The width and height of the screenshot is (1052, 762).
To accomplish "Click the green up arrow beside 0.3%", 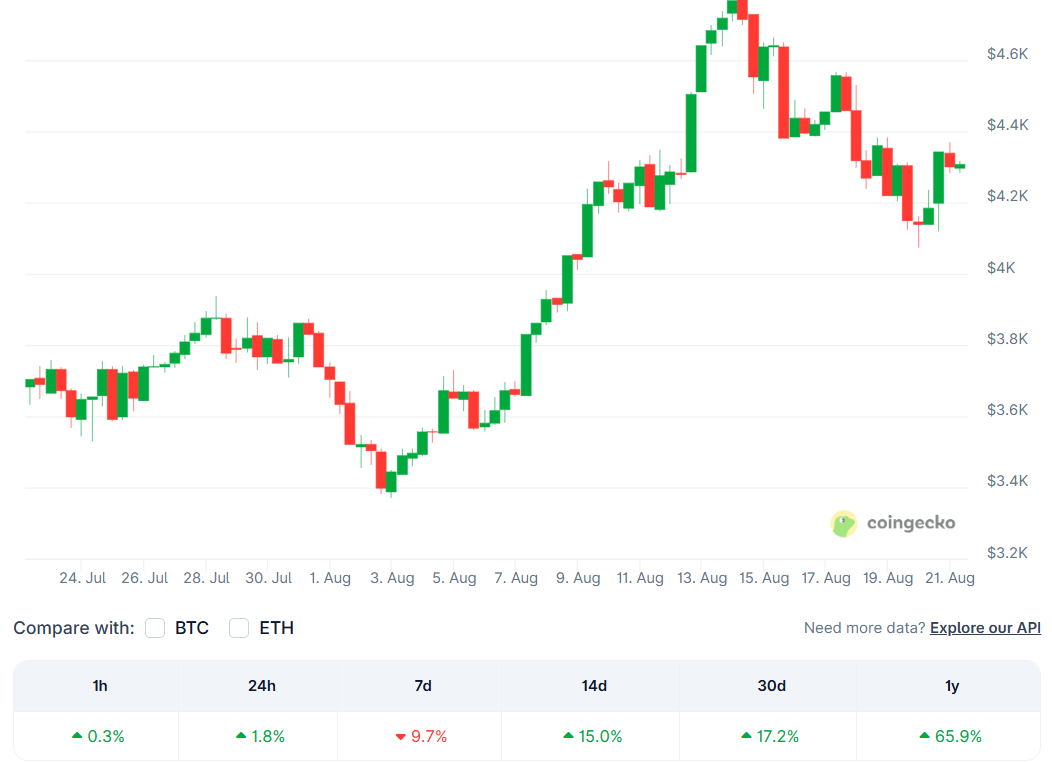I will coord(76,736).
